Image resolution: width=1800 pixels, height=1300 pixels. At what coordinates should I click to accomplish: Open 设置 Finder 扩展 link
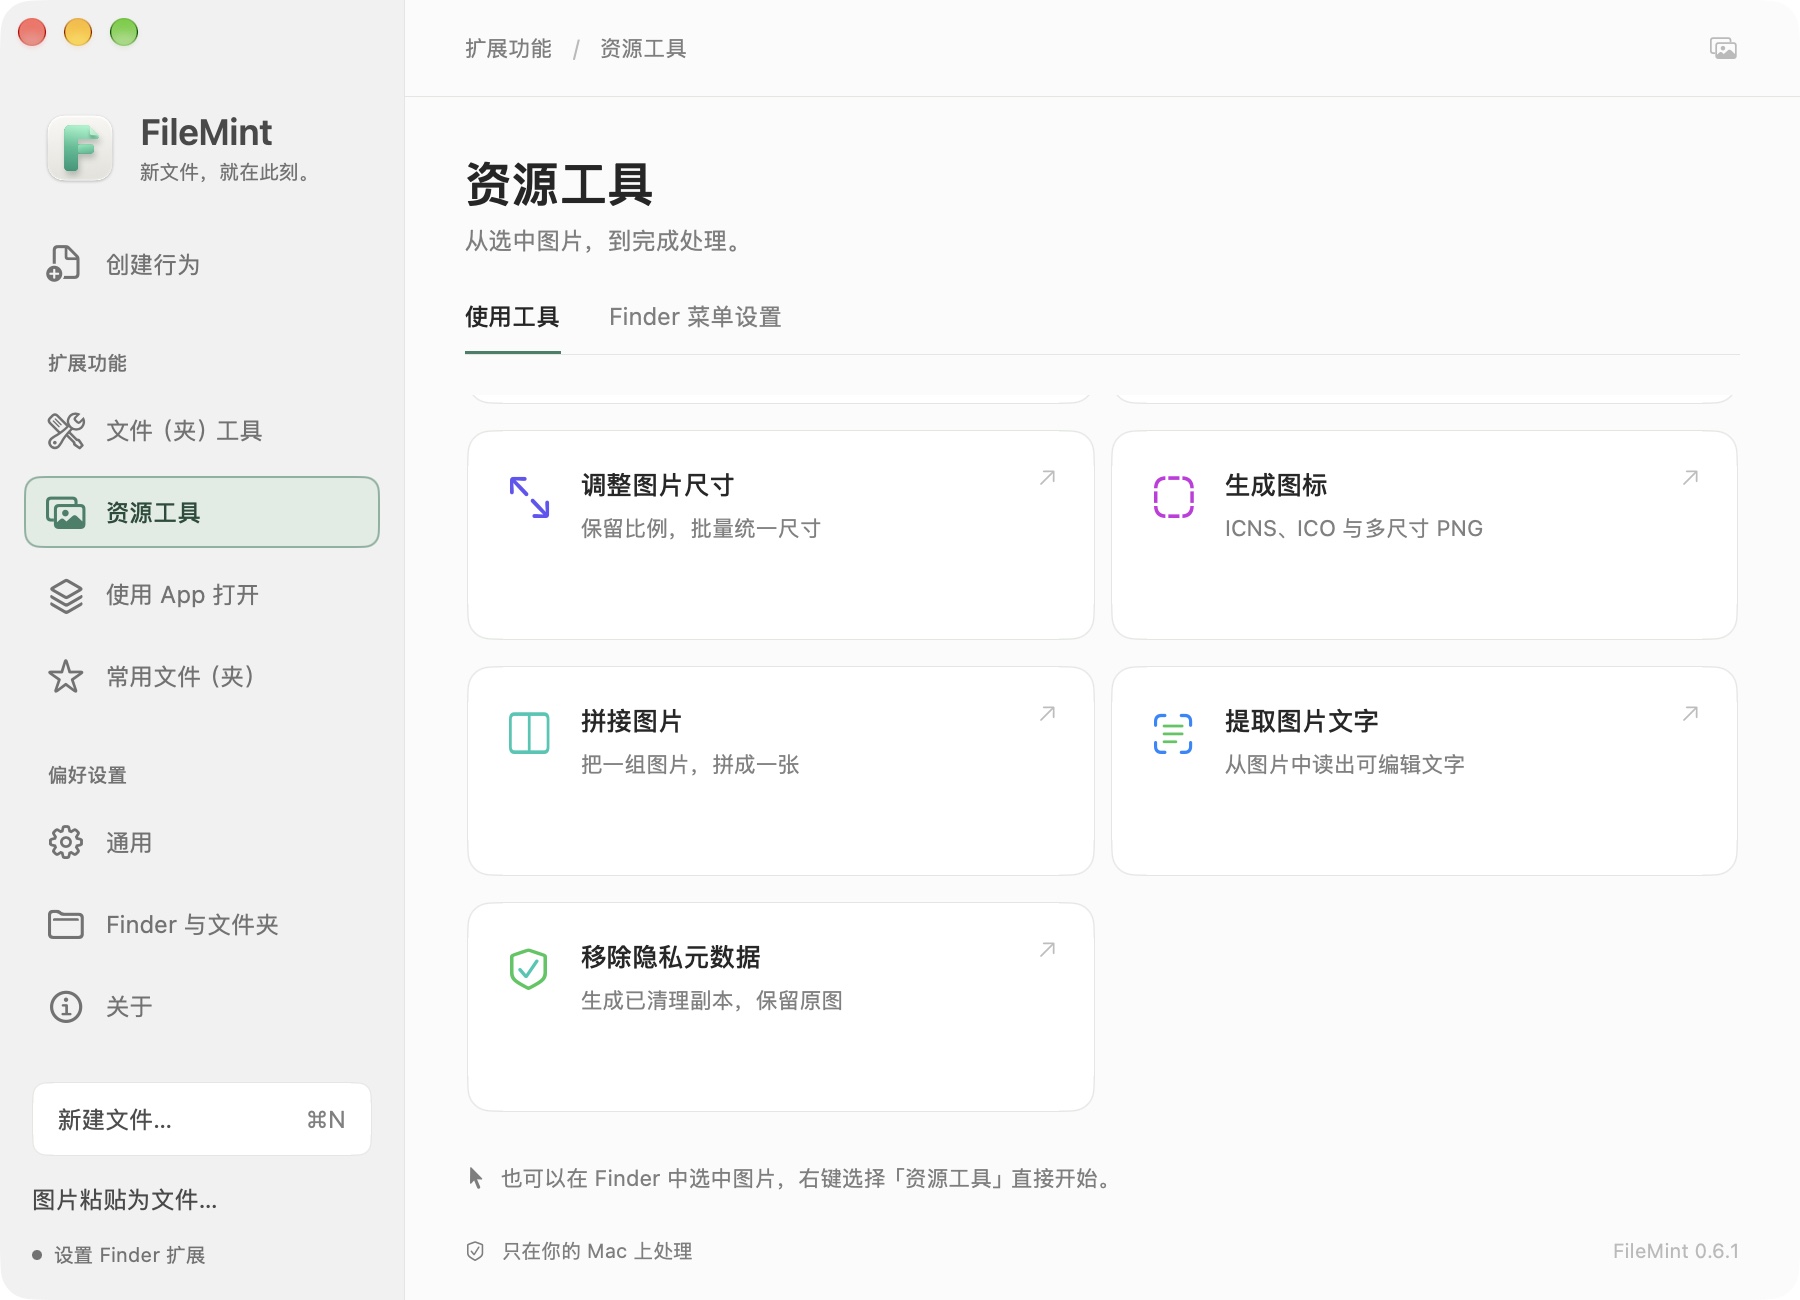pyautogui.click(x=129, y=1255)
